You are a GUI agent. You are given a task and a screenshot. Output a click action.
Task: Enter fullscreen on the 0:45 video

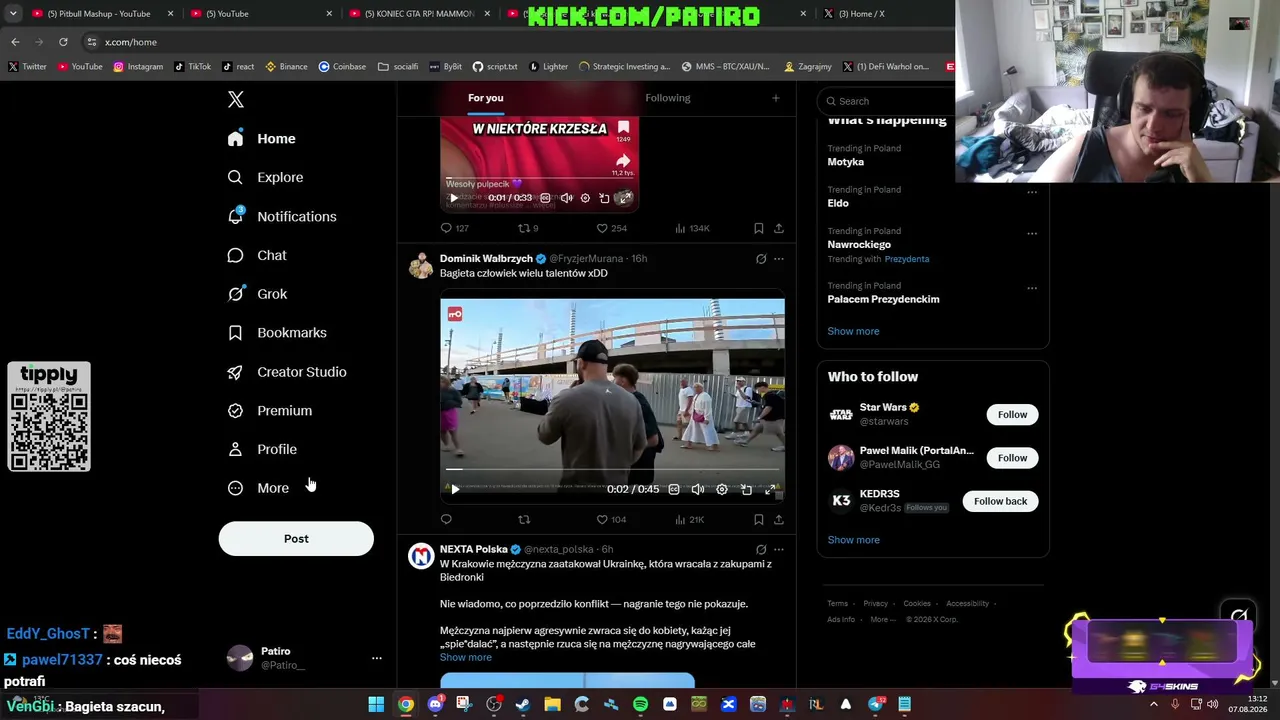click(x=770, y=489)
